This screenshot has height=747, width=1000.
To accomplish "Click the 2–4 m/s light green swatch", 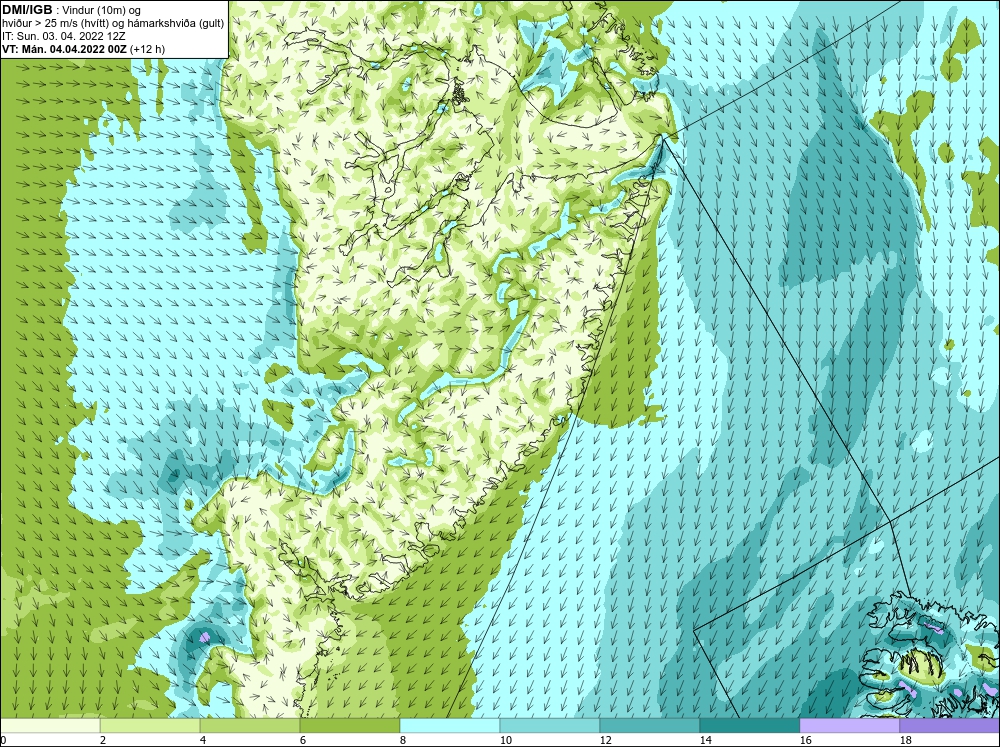I will (x=150, y=726).
